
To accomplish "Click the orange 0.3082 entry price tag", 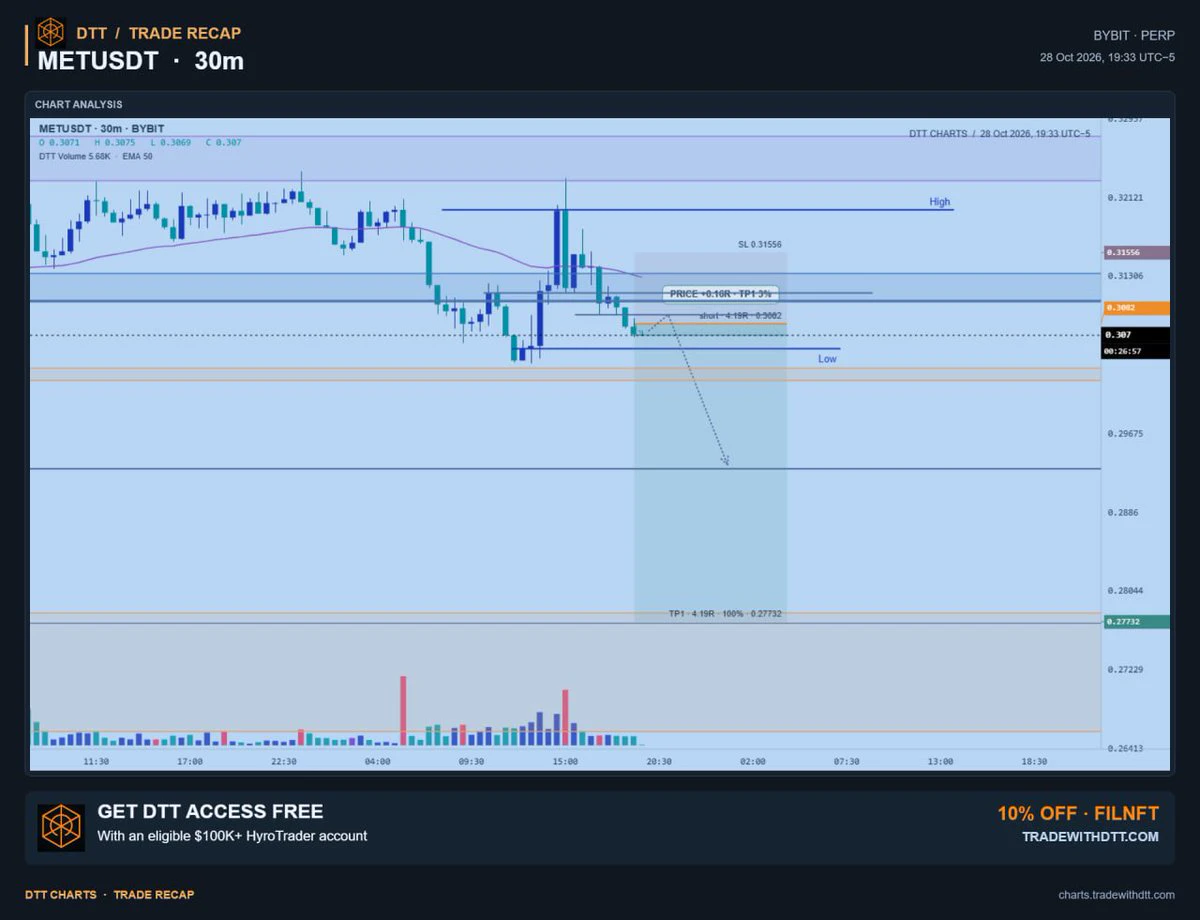I will [1136, 309].
